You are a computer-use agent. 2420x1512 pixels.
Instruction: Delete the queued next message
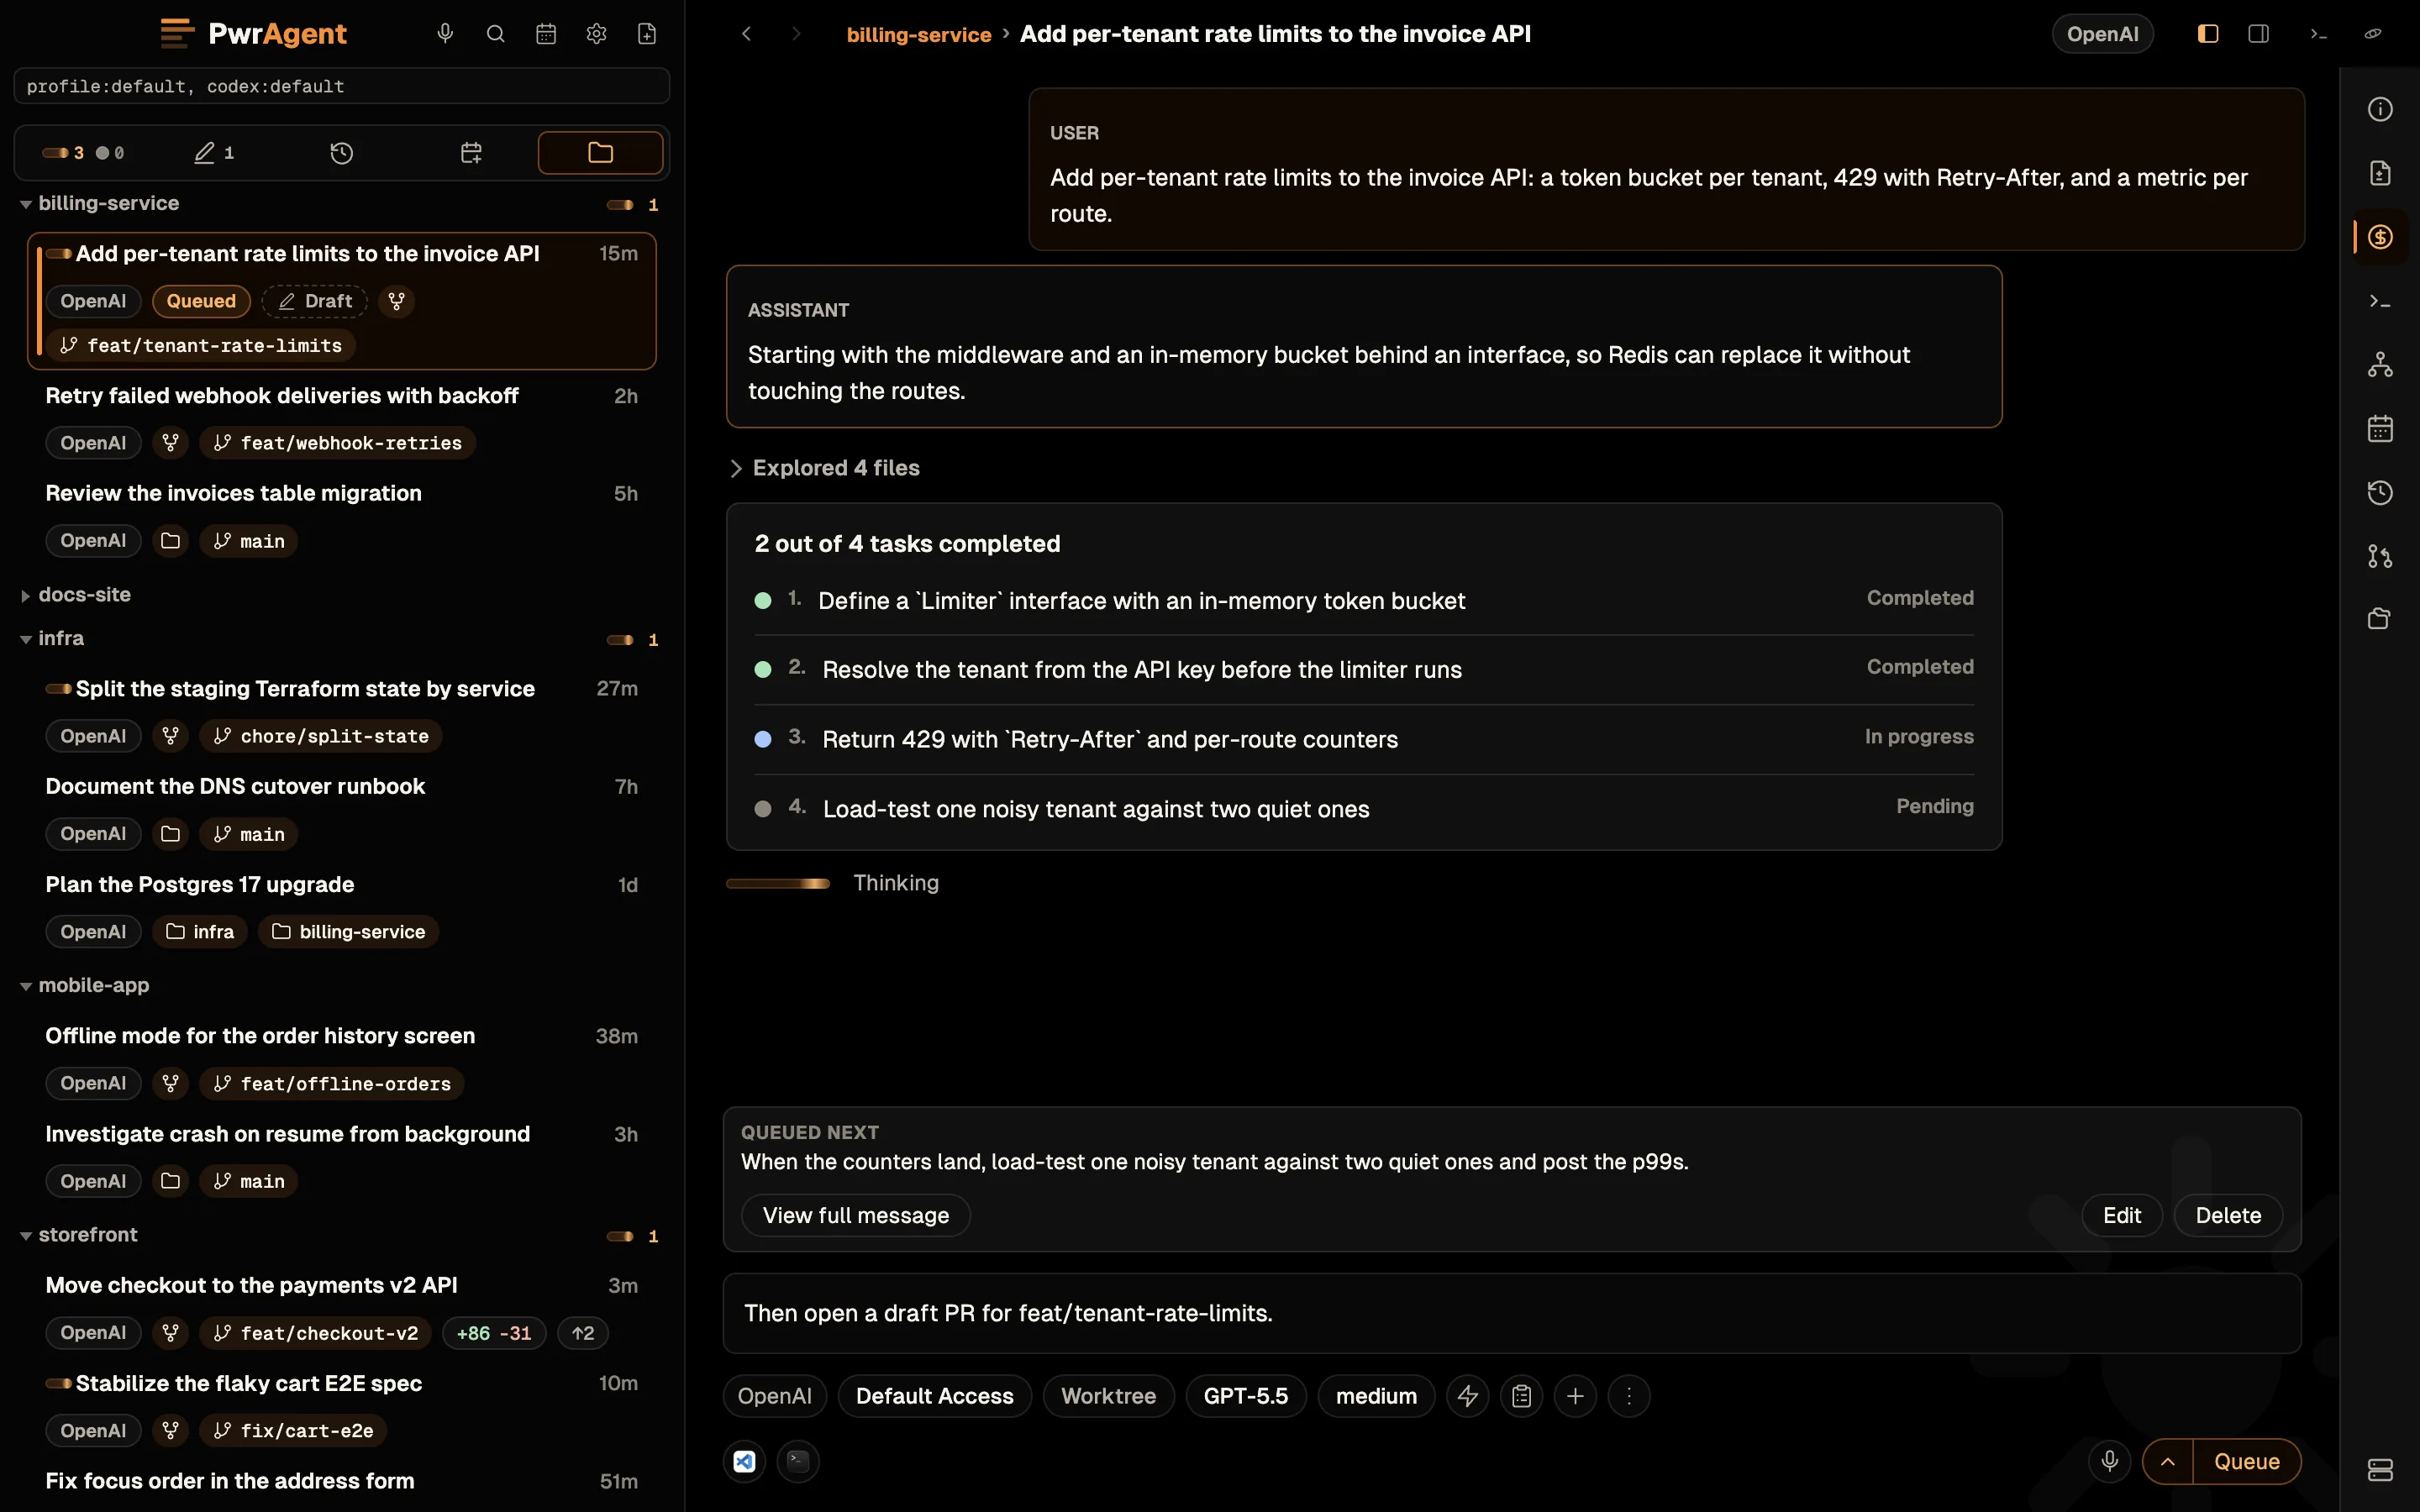coord(2228,1215)
